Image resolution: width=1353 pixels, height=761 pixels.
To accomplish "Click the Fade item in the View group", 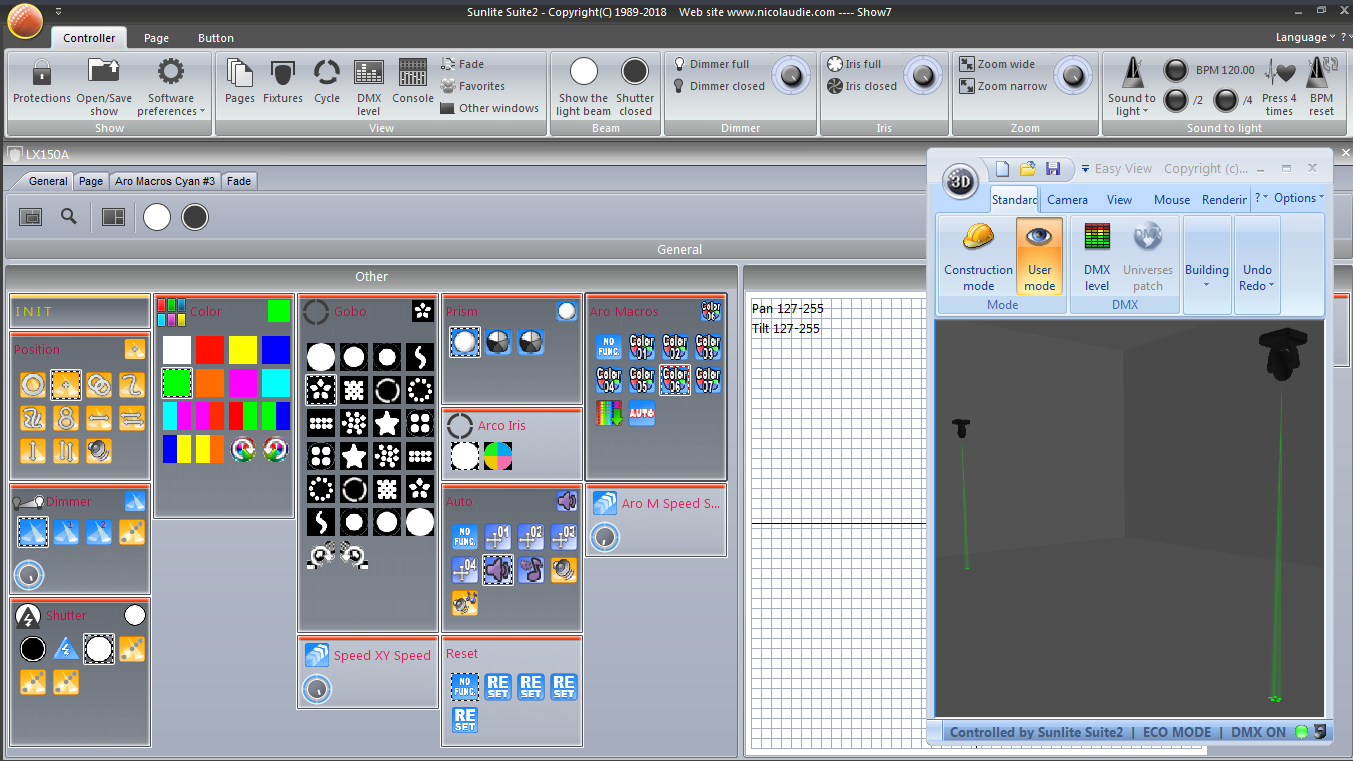I will (462, 64).
